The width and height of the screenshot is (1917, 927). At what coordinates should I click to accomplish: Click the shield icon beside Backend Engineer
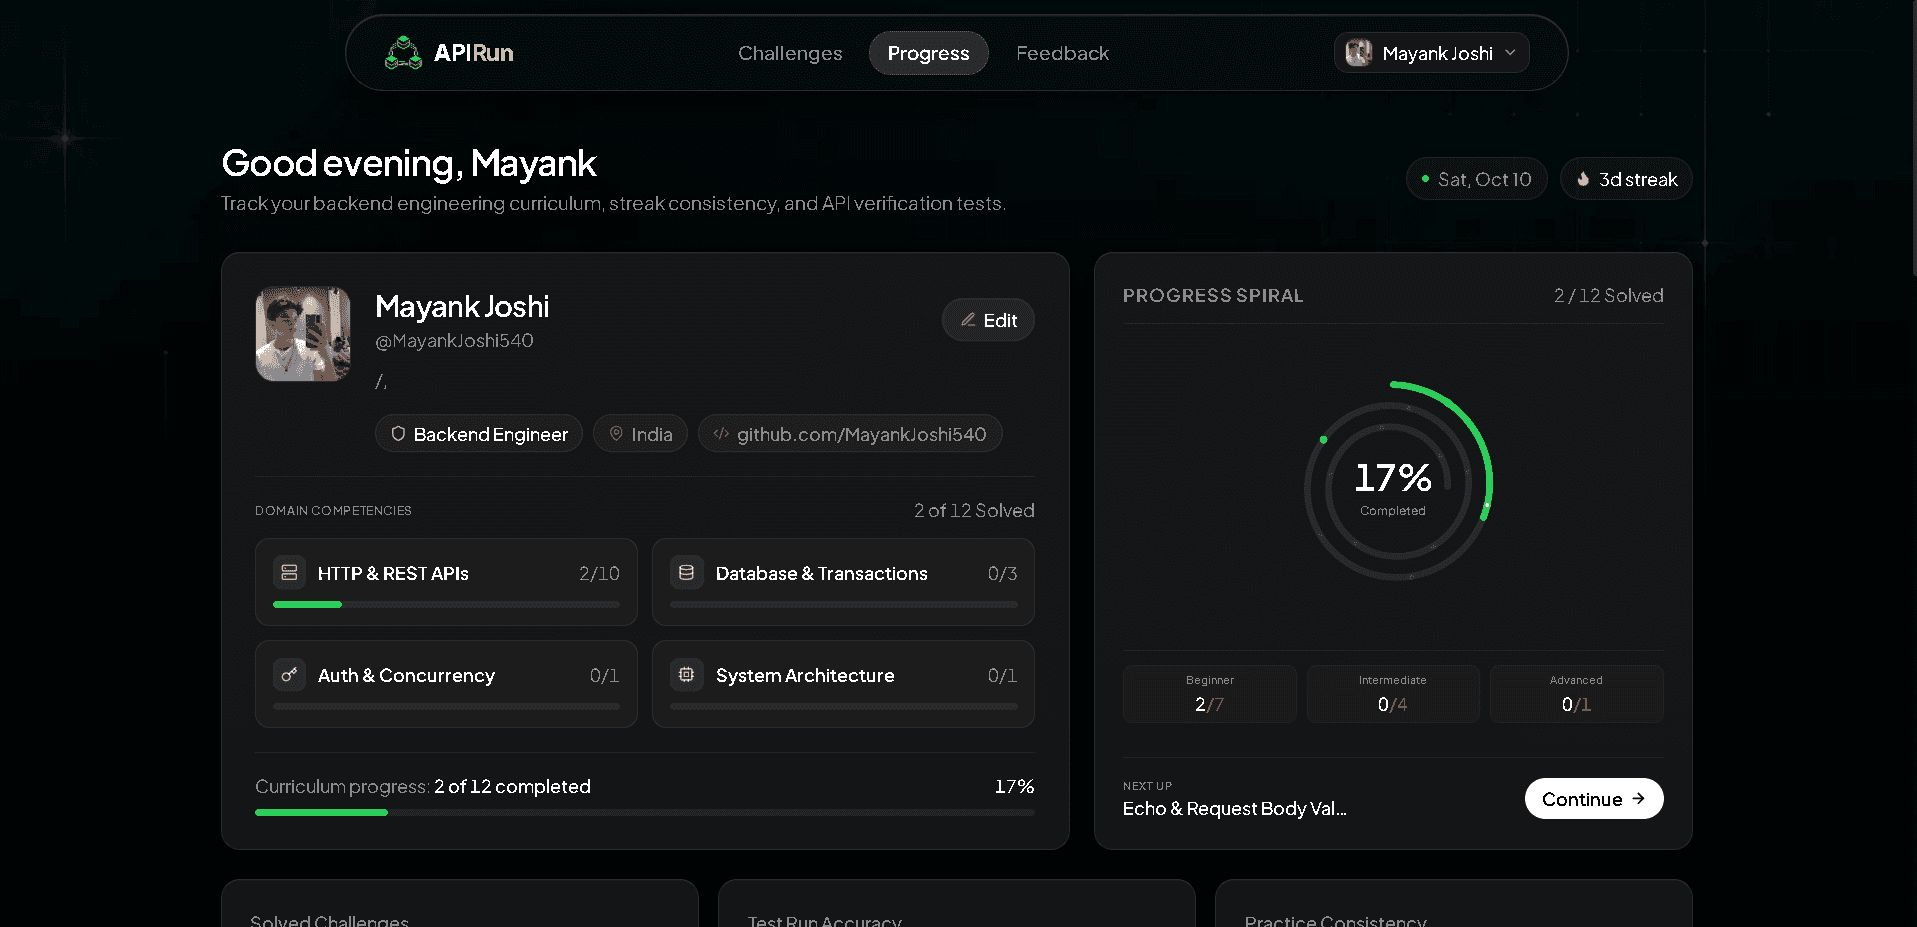tap(398, 434)
